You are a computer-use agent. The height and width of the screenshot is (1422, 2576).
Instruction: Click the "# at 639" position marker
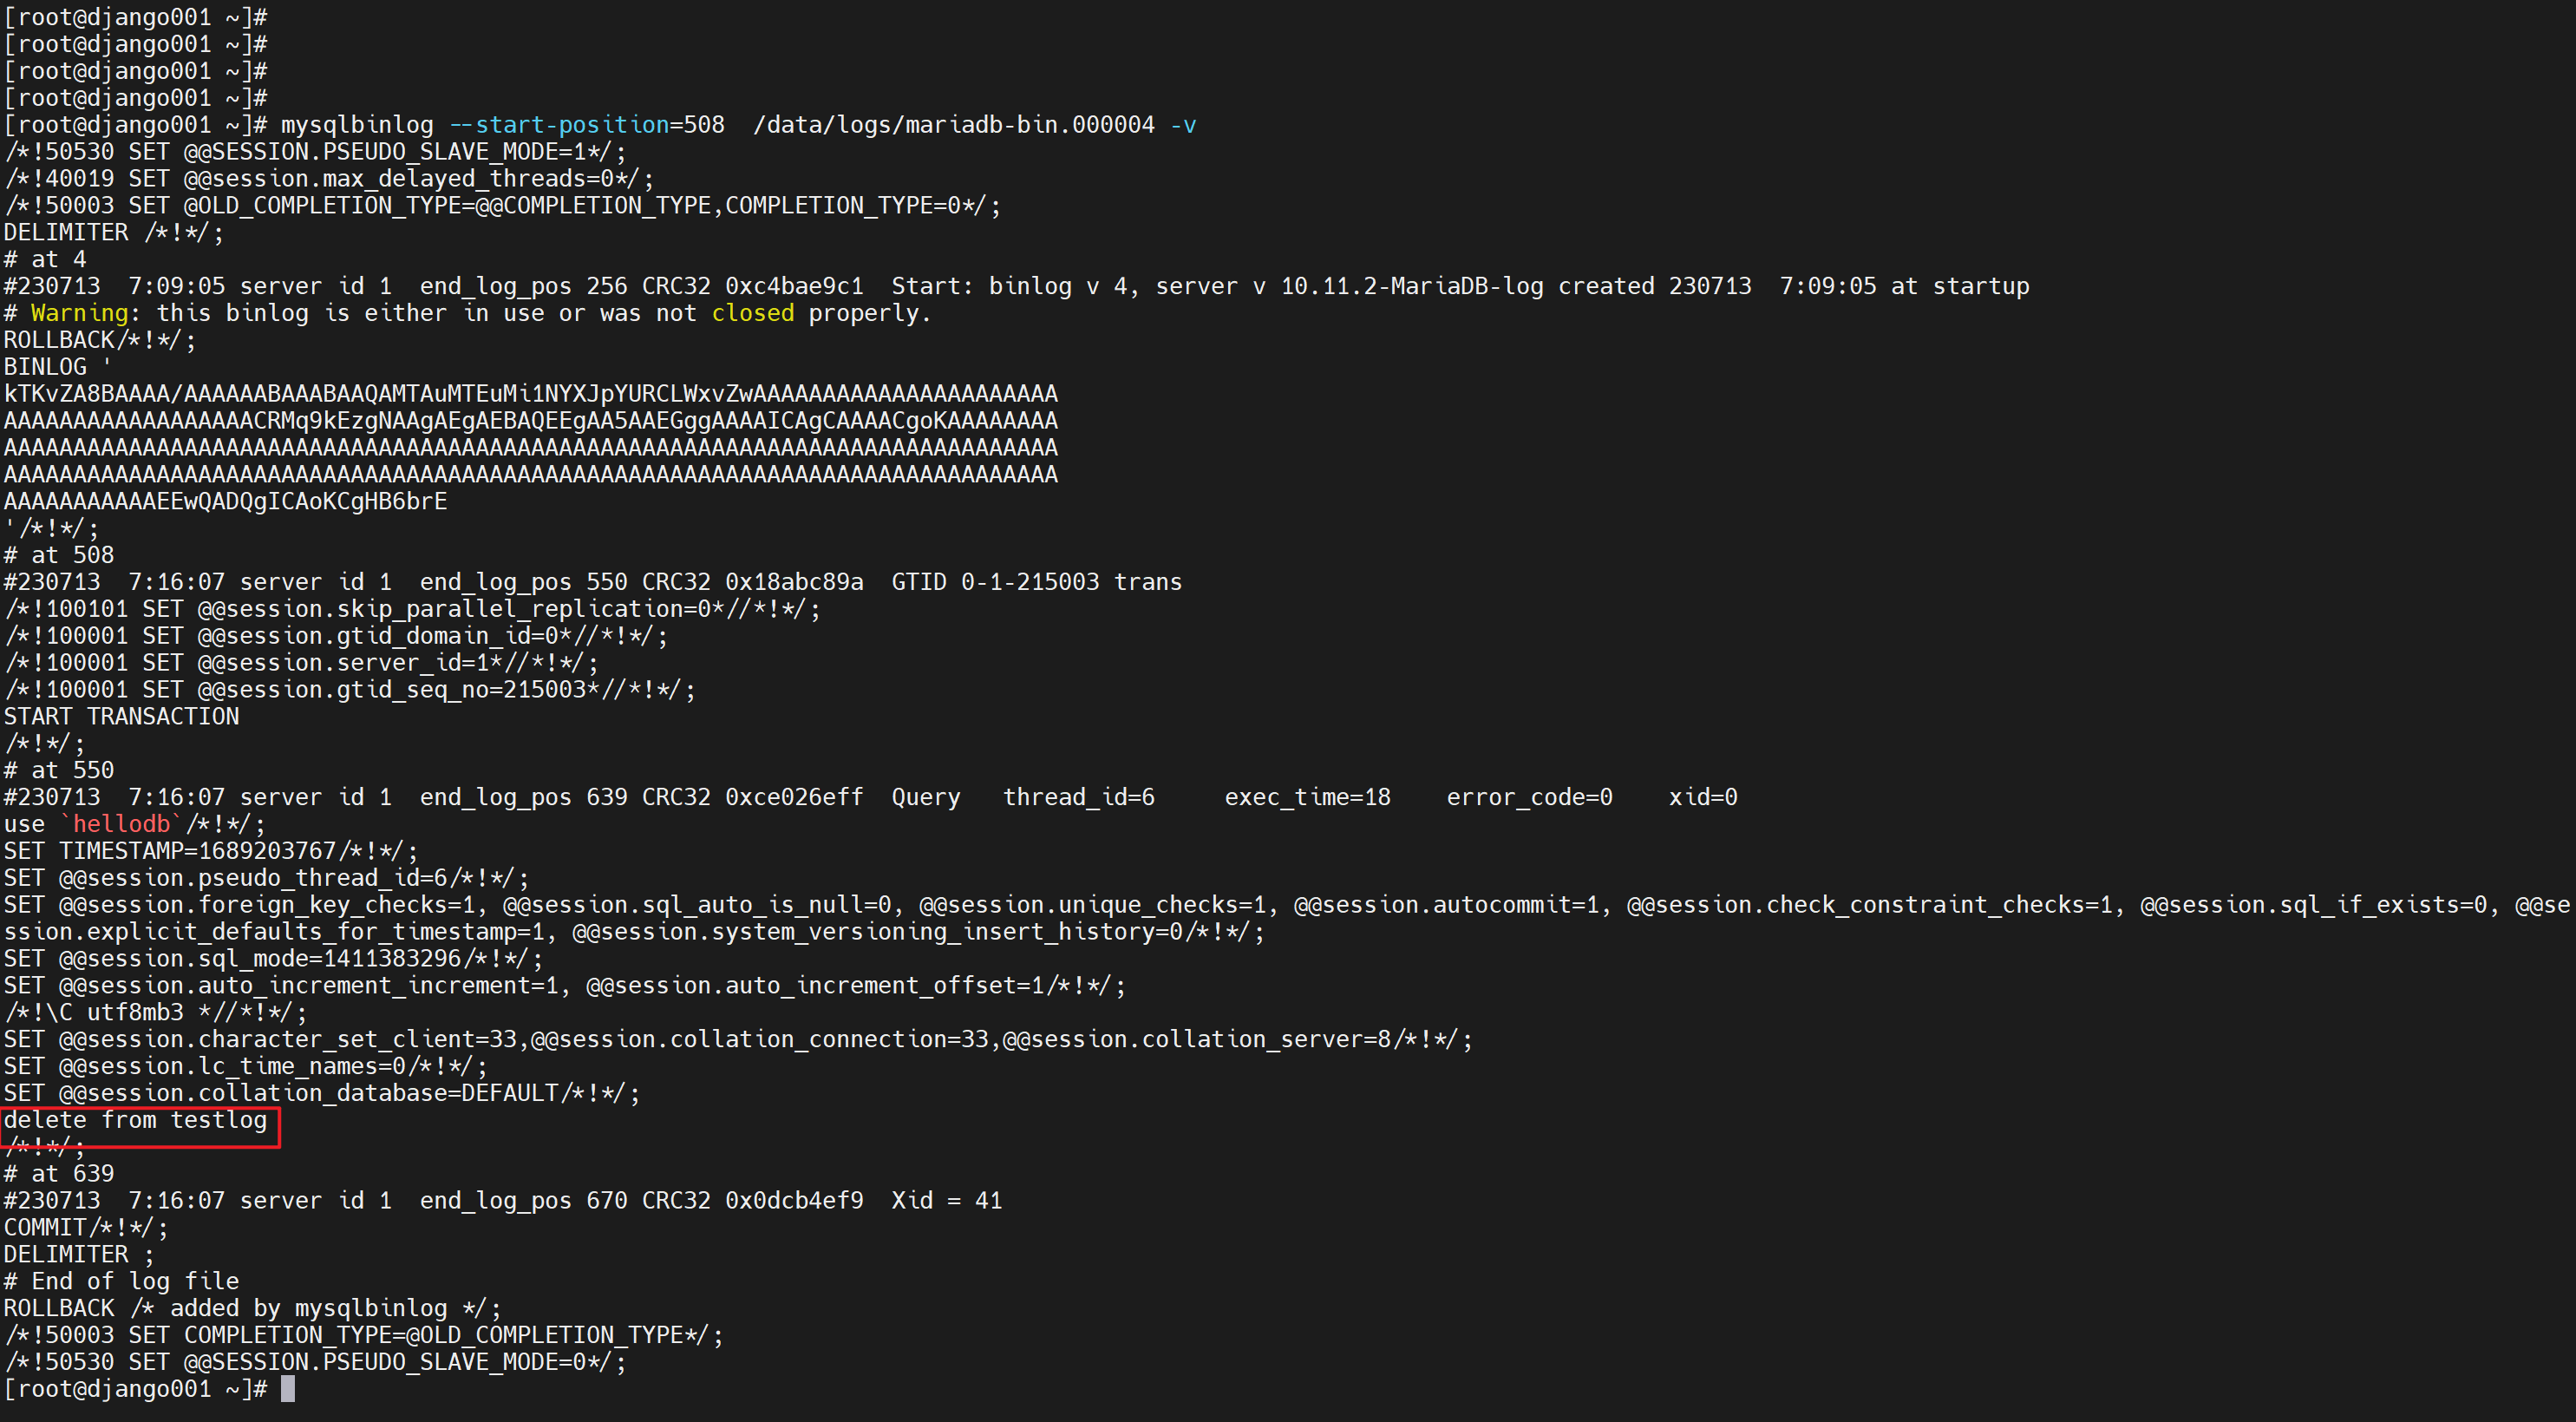[x=59, y=1174]
